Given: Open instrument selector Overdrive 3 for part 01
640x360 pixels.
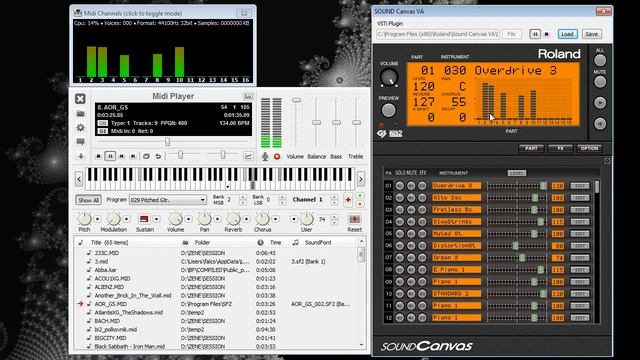Looking at the screenshot, I should pos(456,186).
